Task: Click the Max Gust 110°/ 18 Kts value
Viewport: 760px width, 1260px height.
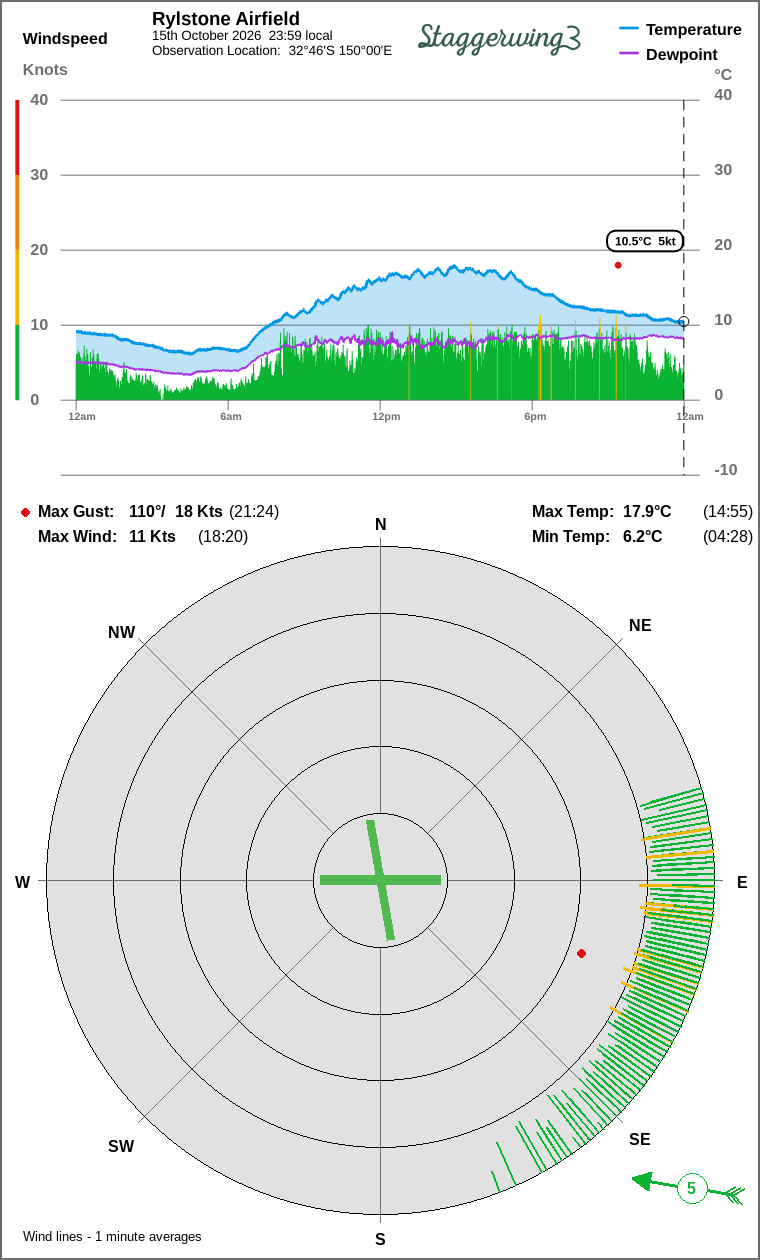Action: (176, 511)
